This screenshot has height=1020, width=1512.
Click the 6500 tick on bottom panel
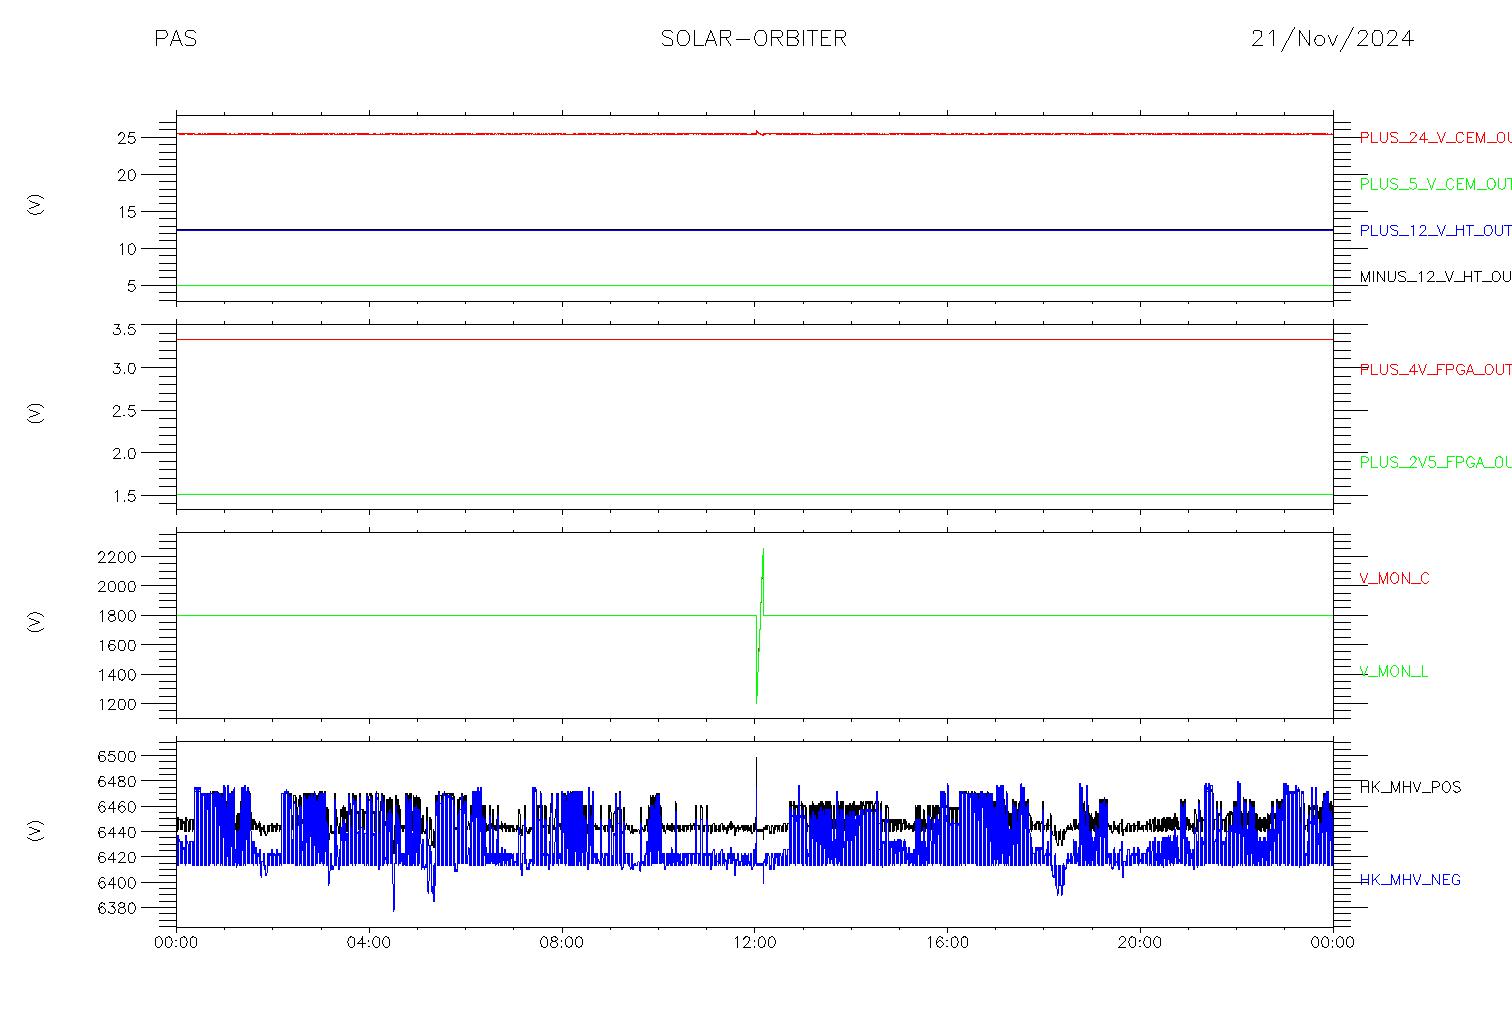point(117,757)
